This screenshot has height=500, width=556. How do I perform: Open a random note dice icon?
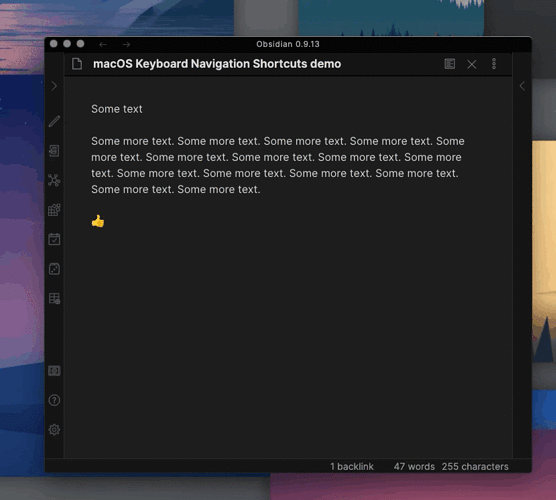pos(54,269)
